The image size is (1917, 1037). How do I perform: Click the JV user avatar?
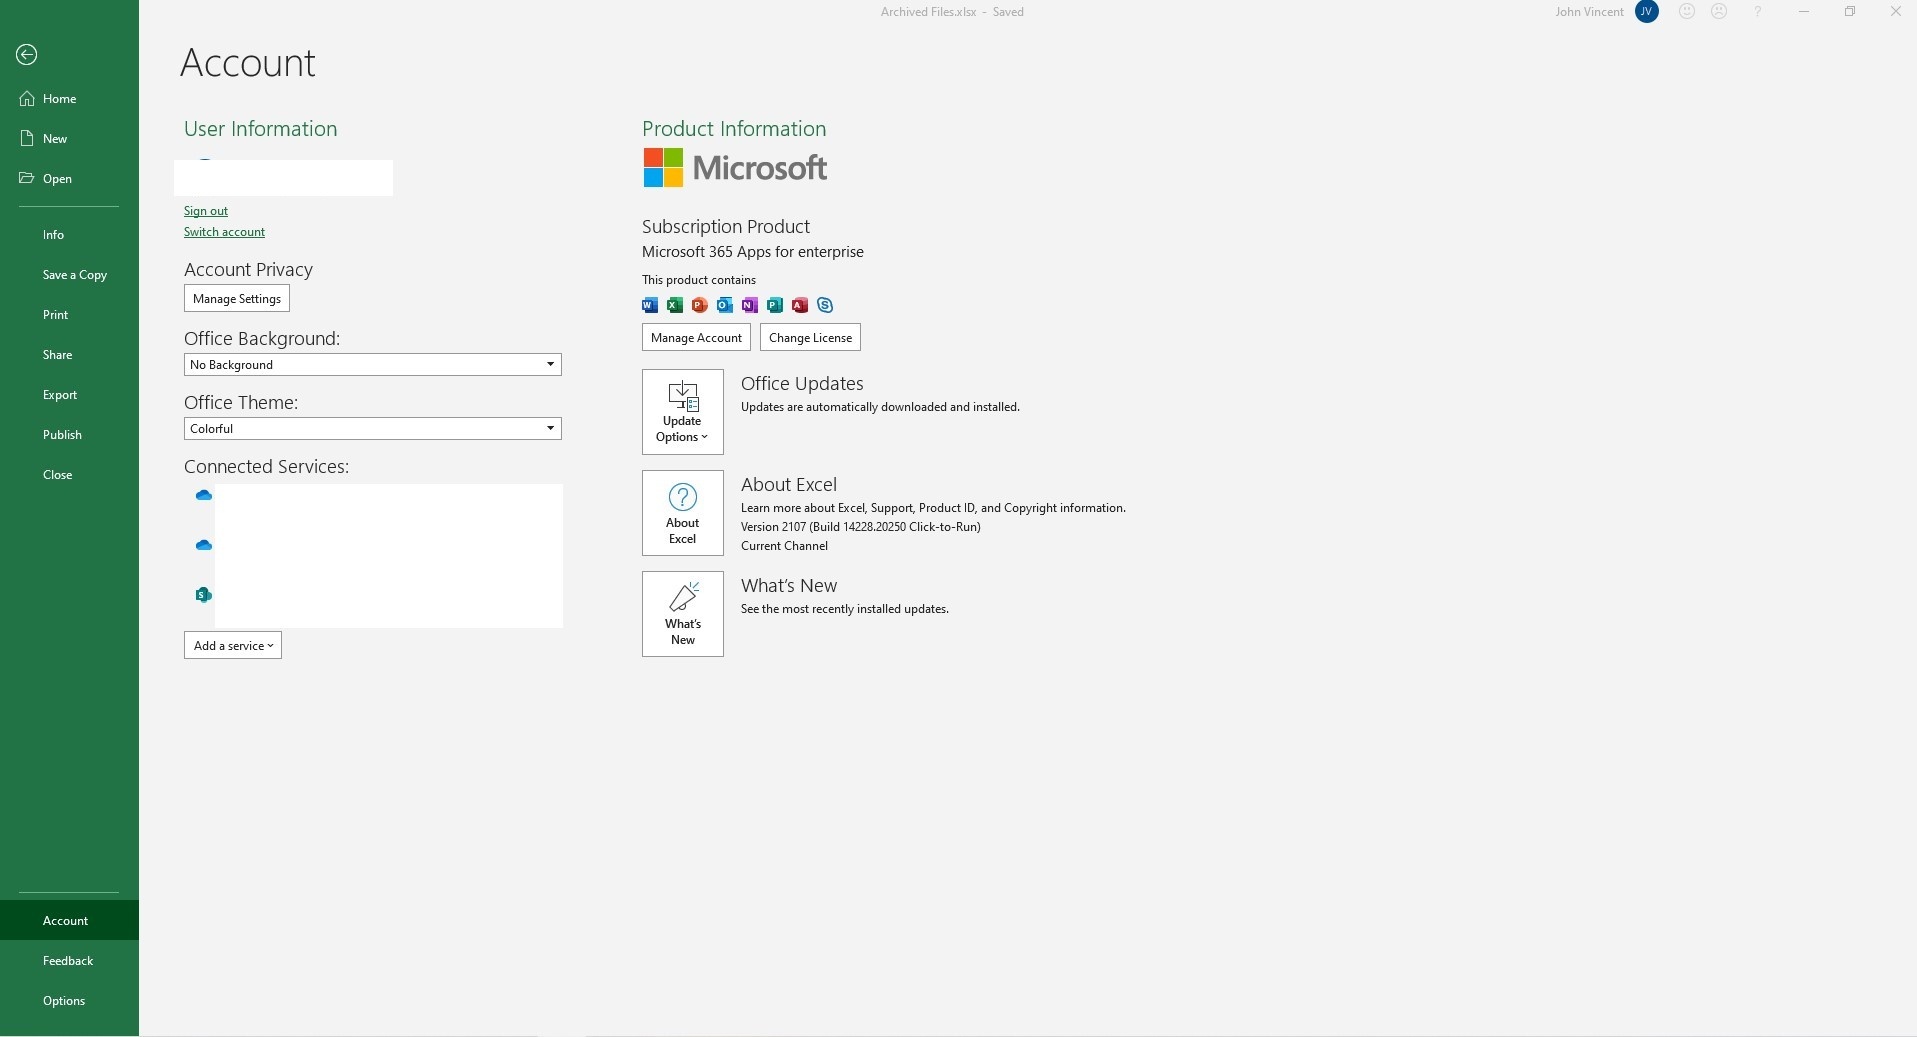1647,12
